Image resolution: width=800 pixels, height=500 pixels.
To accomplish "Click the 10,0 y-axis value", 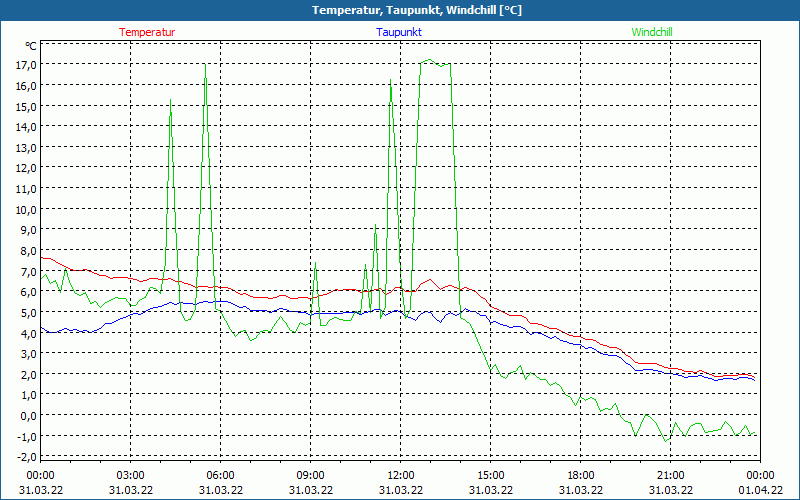I will (x=27, y=210).
